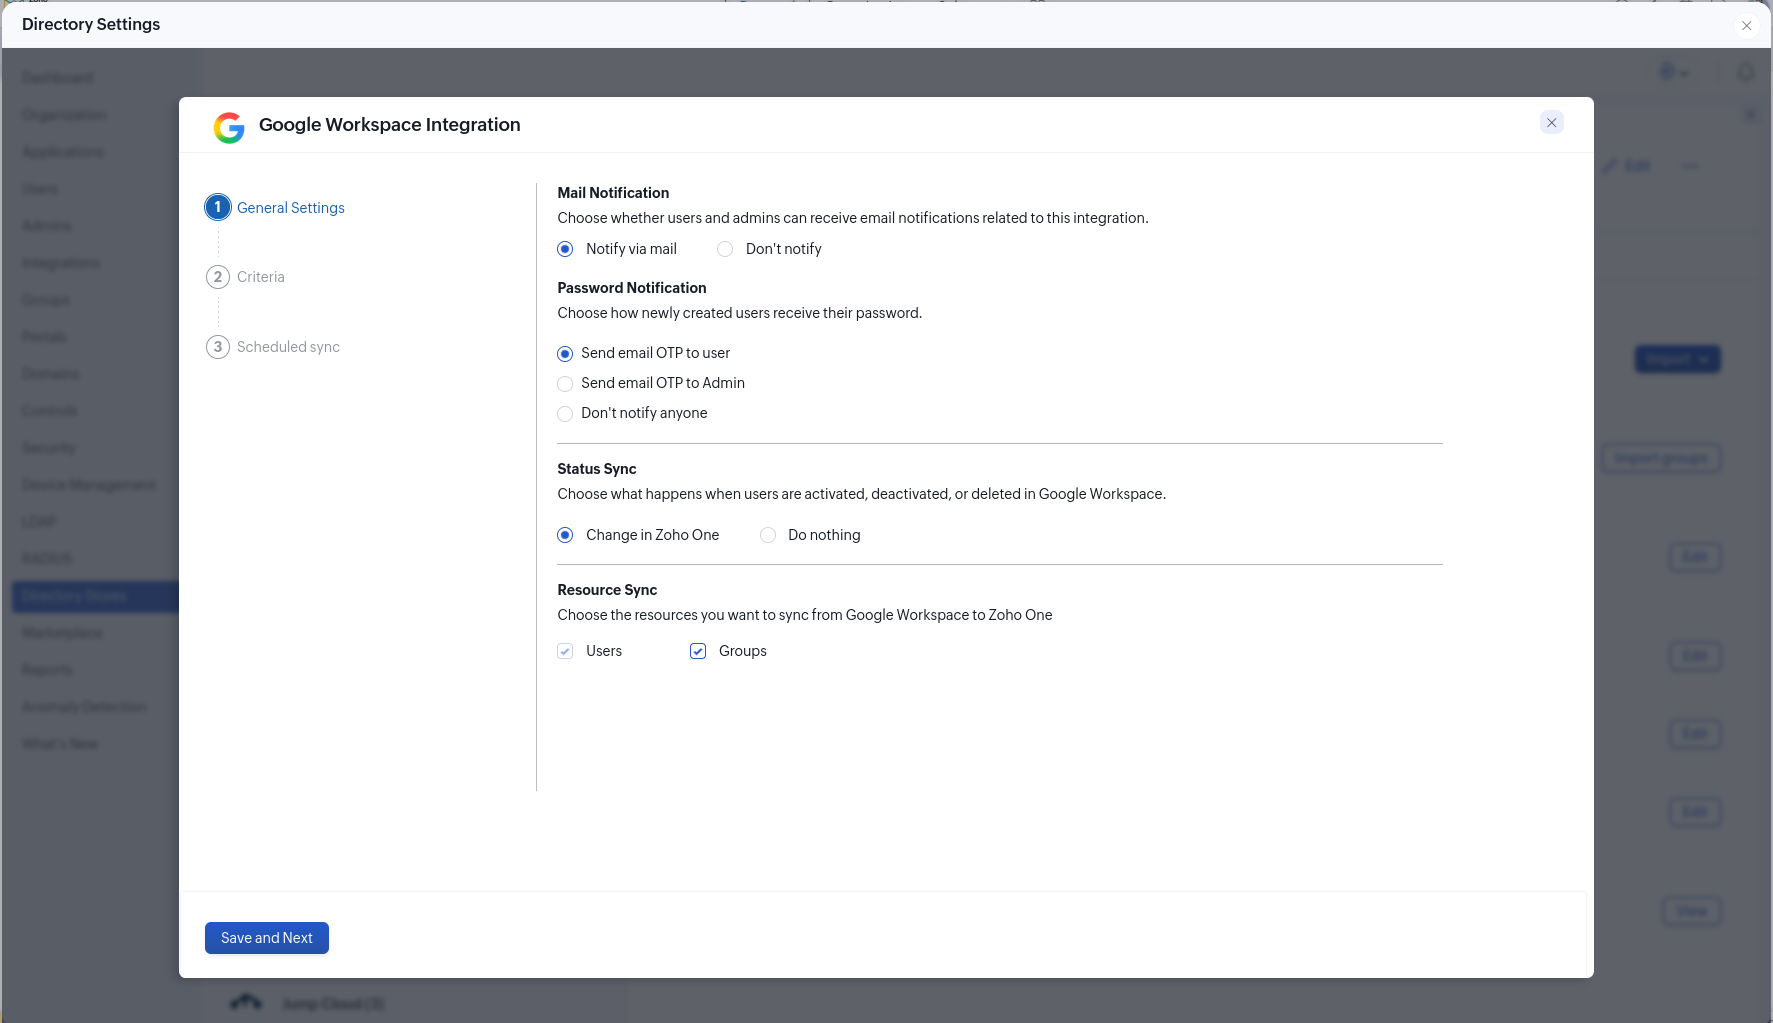Pick Change in Zoho One radio

[x=566, y=535]
